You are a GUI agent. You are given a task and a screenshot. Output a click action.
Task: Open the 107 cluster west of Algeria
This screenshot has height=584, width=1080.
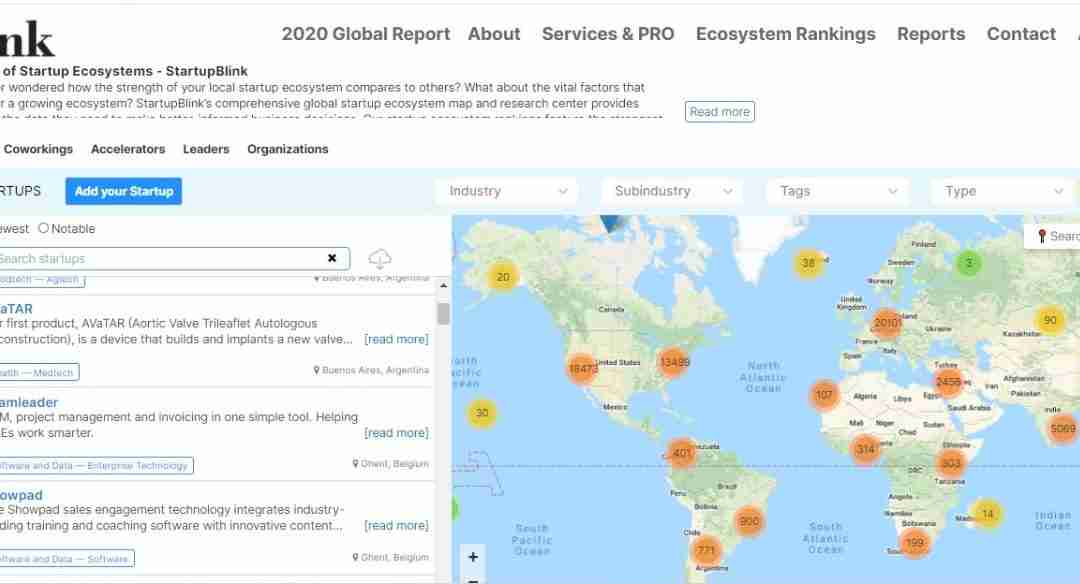pyautogui.click(x=824, y=395)
